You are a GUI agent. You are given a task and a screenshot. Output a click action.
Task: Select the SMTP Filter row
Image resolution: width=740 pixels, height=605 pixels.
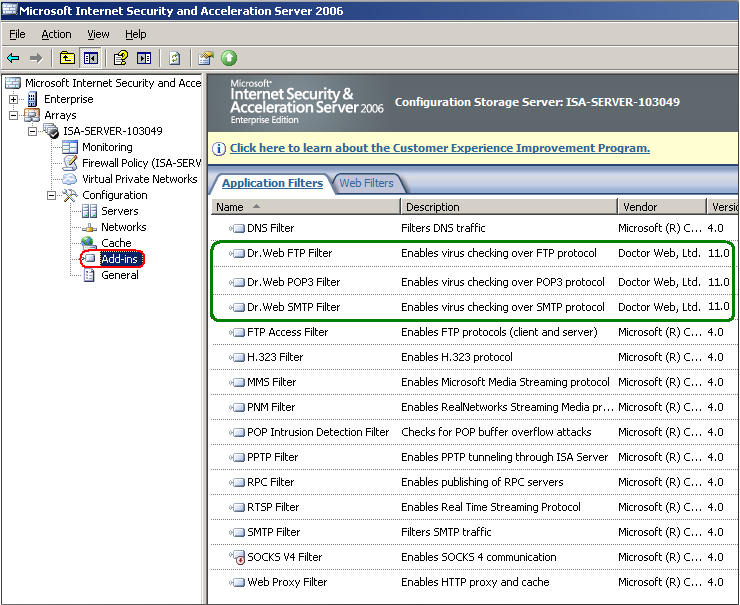474,532
